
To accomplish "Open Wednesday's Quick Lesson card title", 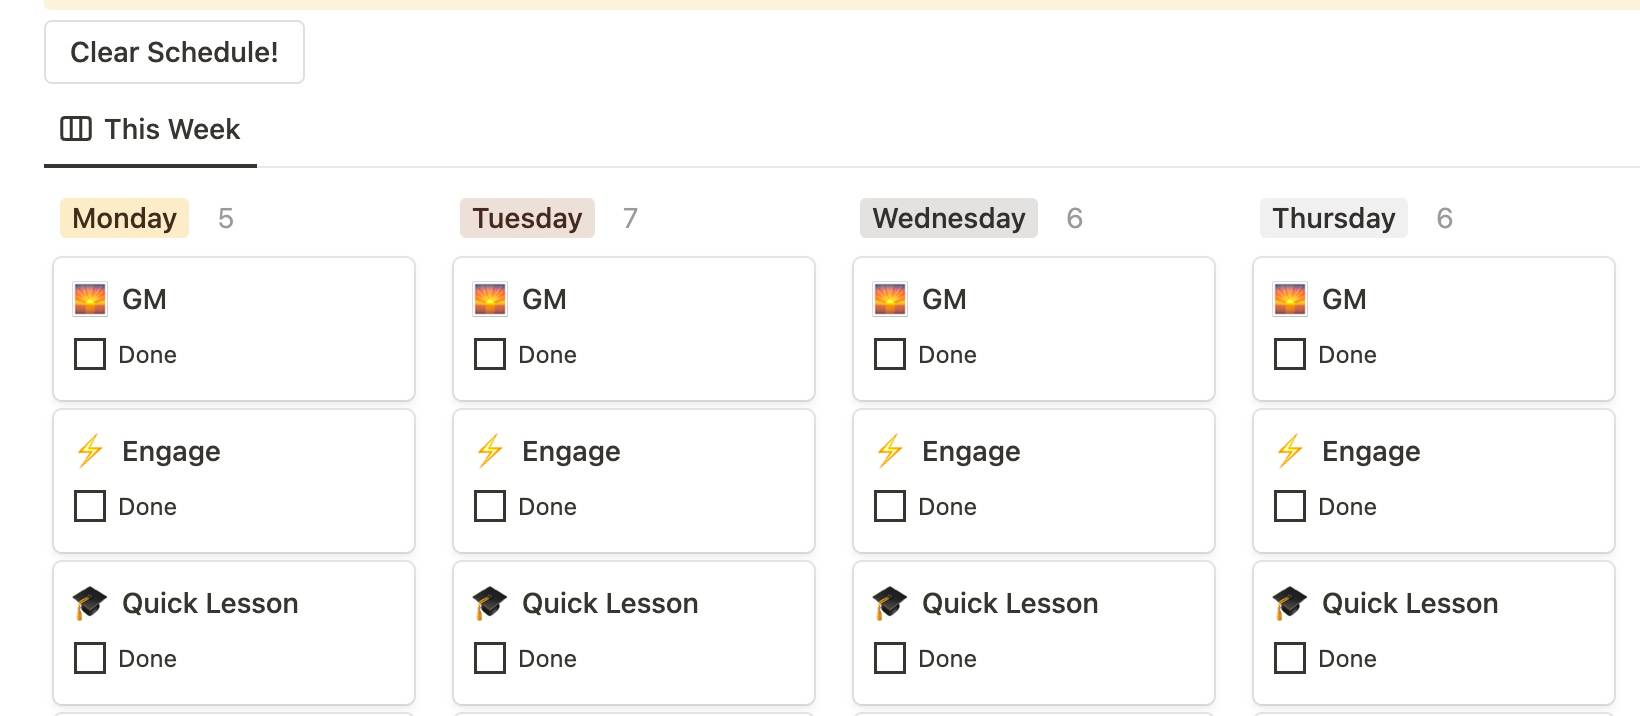I will 1010,603.
